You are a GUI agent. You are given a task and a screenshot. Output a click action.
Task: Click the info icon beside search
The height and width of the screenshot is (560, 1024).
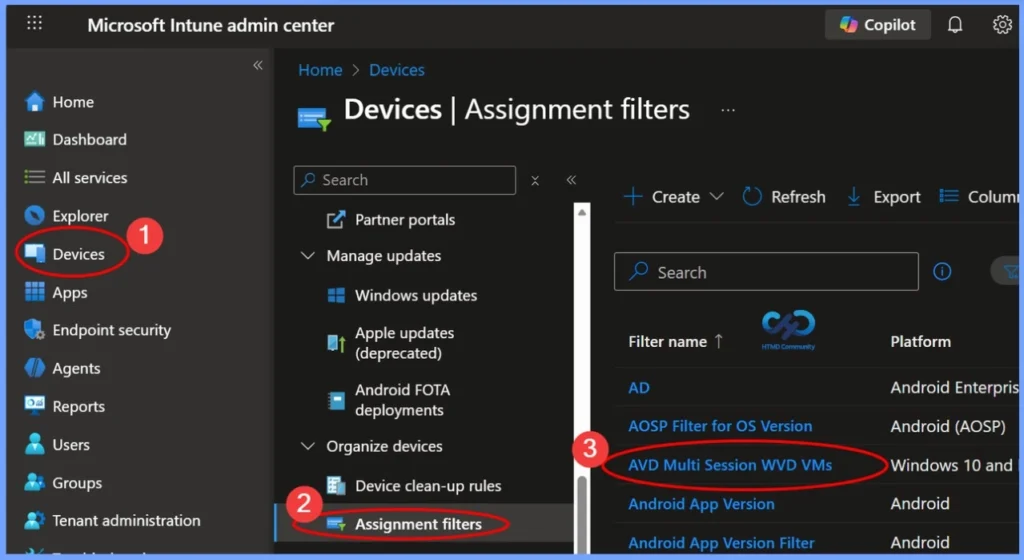(942, 272)
